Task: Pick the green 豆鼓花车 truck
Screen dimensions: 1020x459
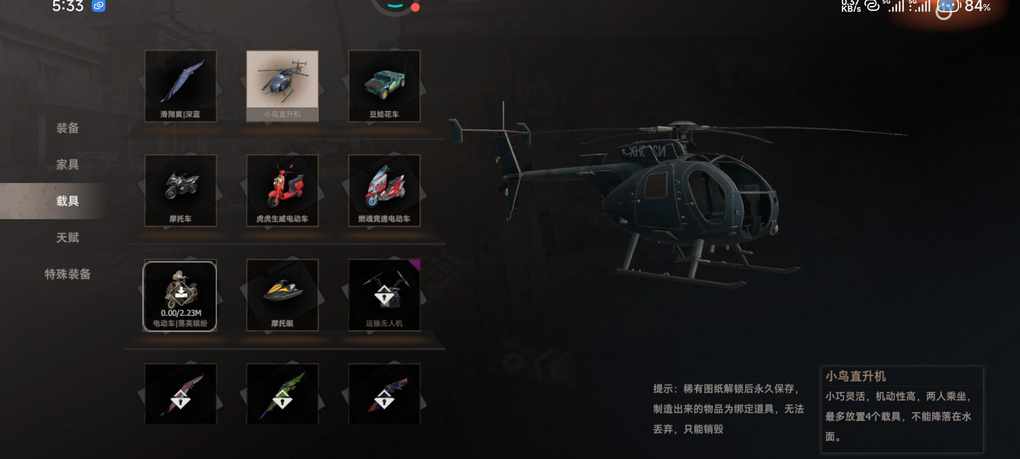Action: (x=384, y=86)
